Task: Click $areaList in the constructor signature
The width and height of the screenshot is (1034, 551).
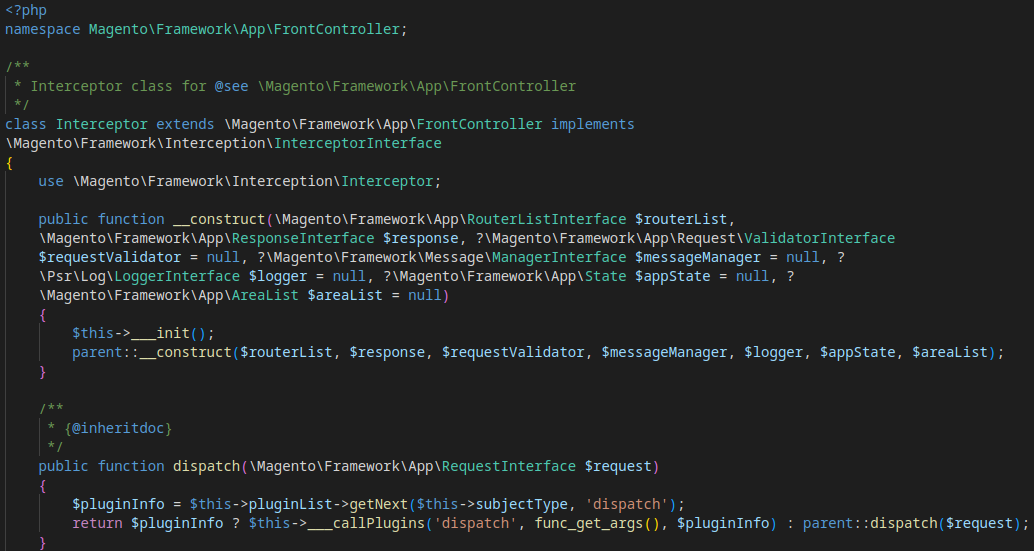Action: click(x=345, y=295)
